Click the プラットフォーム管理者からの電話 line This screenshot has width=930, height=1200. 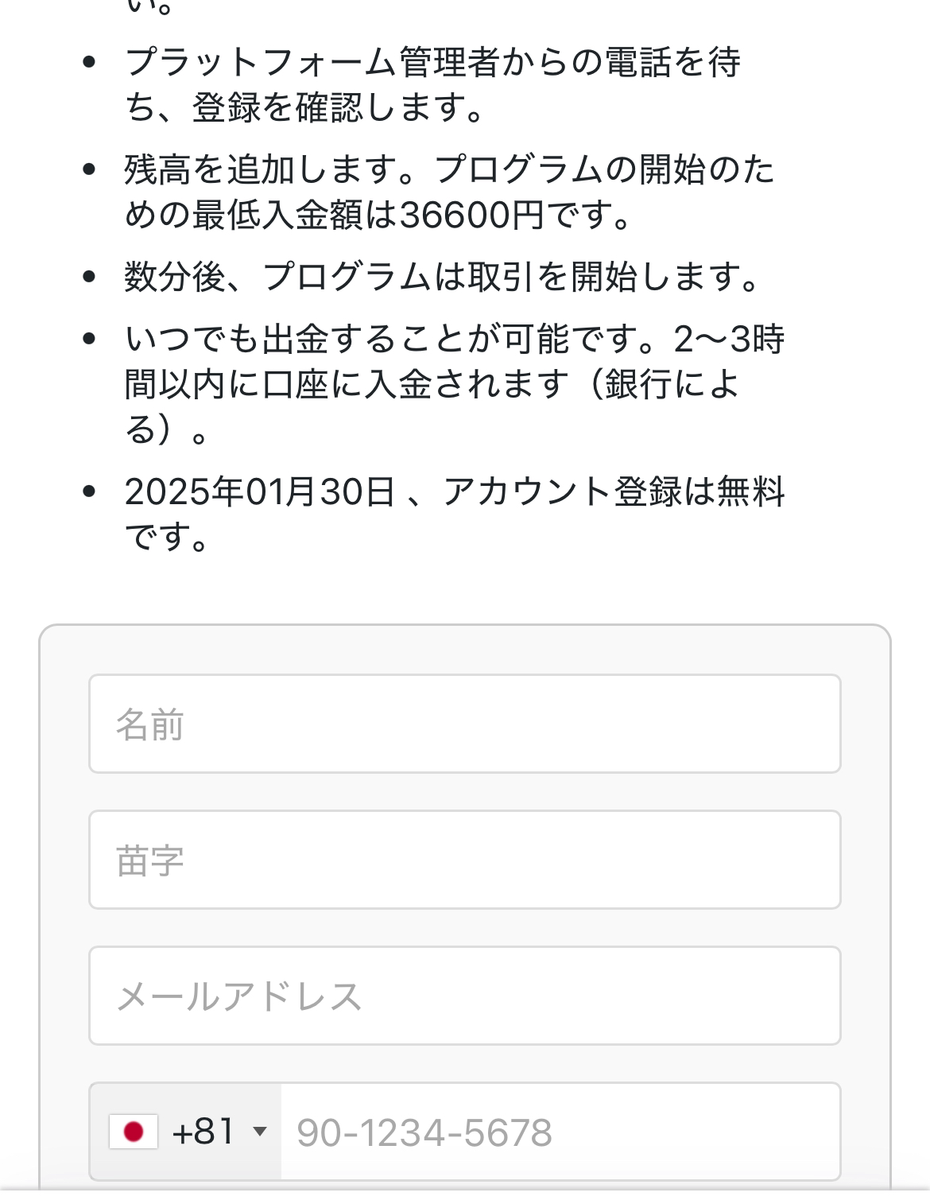pos(432,63)
